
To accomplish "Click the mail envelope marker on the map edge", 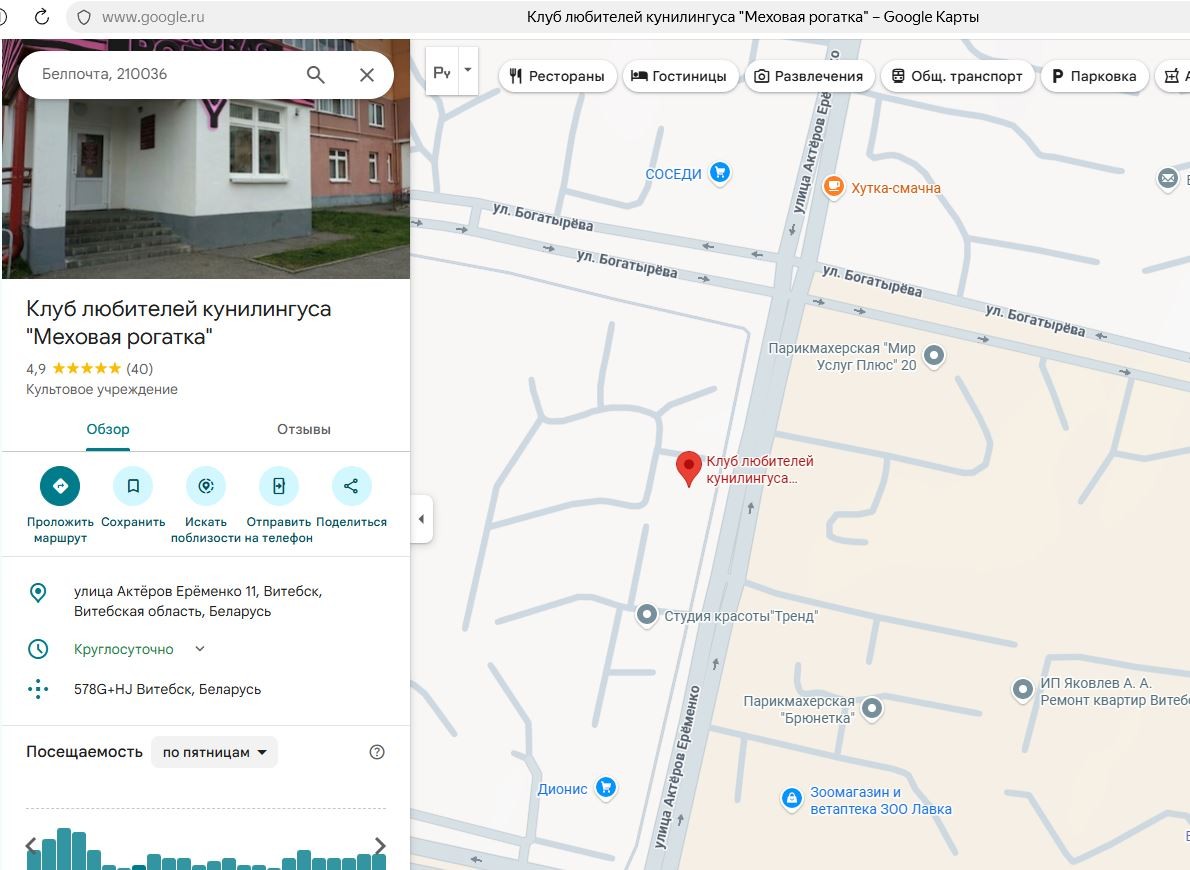I will pos(1167,179).
